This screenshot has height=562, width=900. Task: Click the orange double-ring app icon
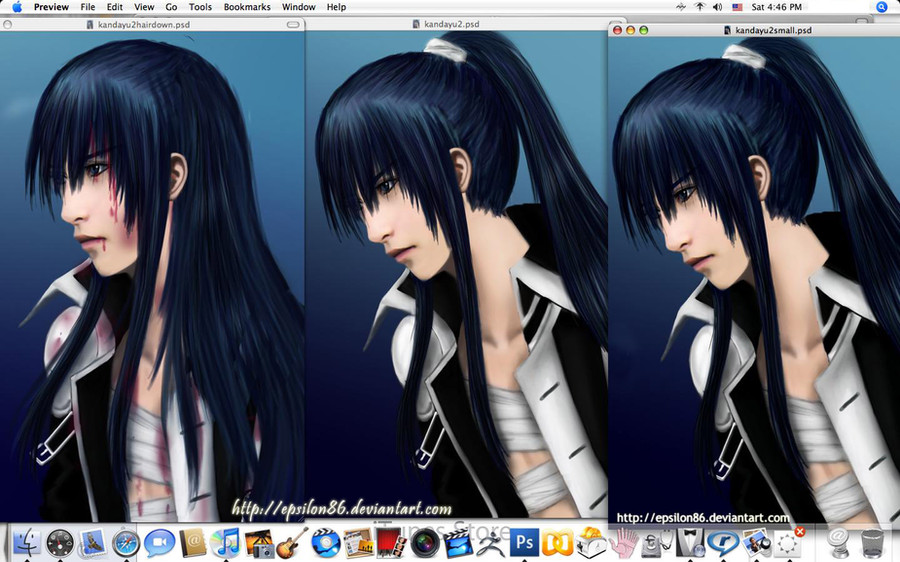(x=557, y=542)
